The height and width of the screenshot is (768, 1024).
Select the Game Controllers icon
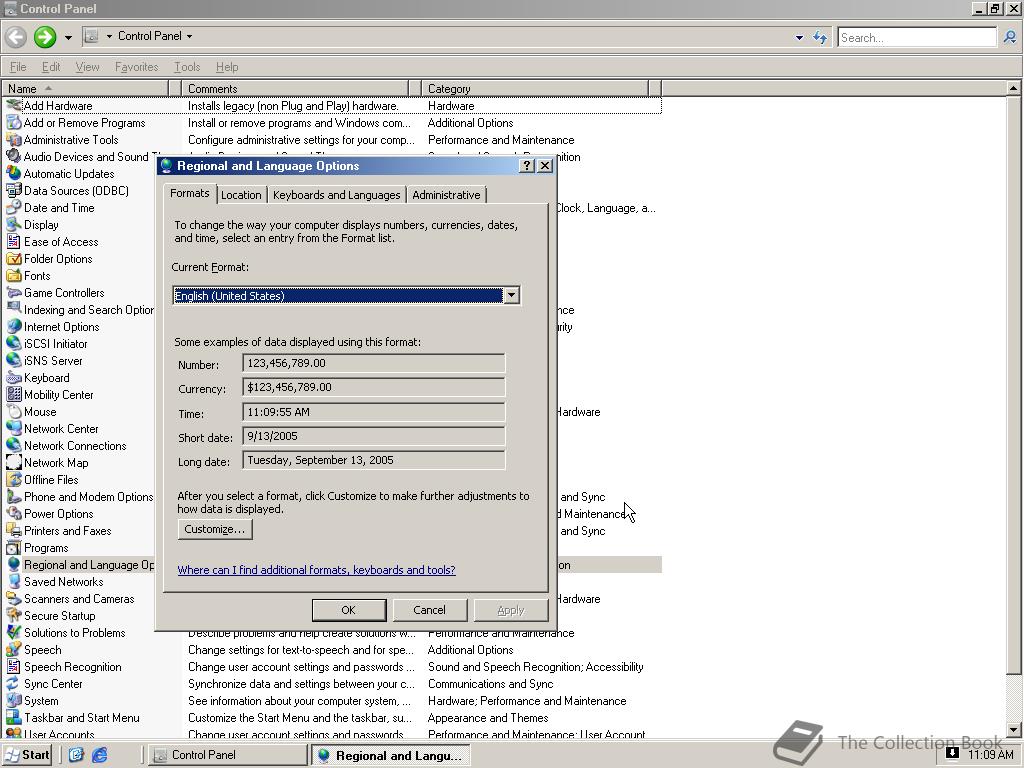click(14, 293)
